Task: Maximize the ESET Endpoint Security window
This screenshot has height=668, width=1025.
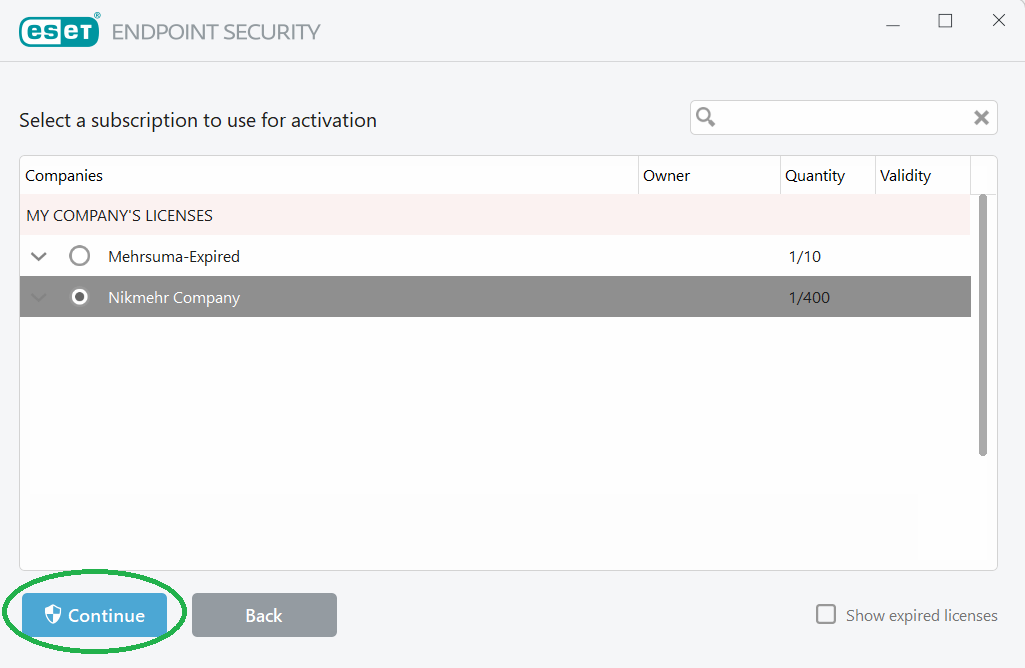Action: 945,21
